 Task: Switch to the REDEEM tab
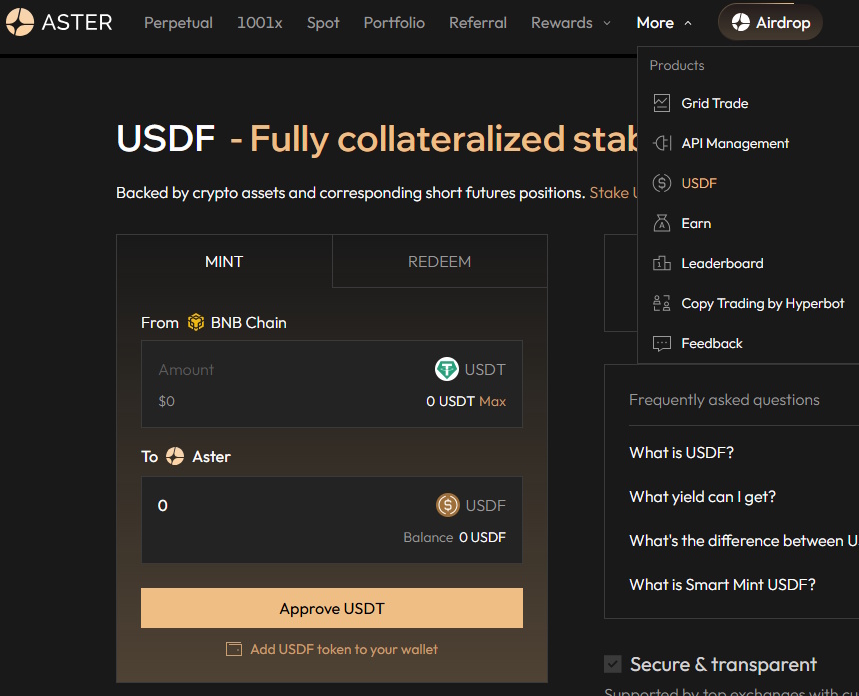(x=439, y=262)
